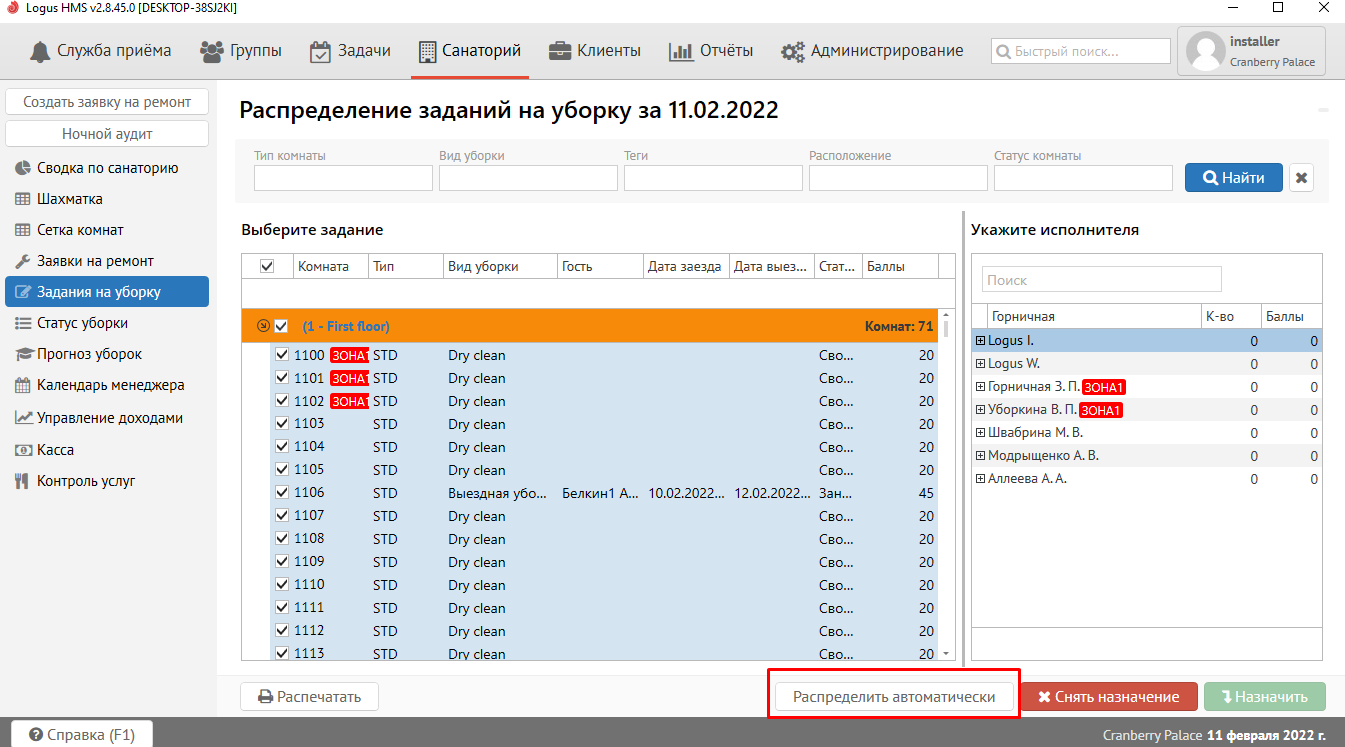Click the calendar icon for Календарь менеджера
This screenshot has height=747, width=1345.
(x=22, y=385)
